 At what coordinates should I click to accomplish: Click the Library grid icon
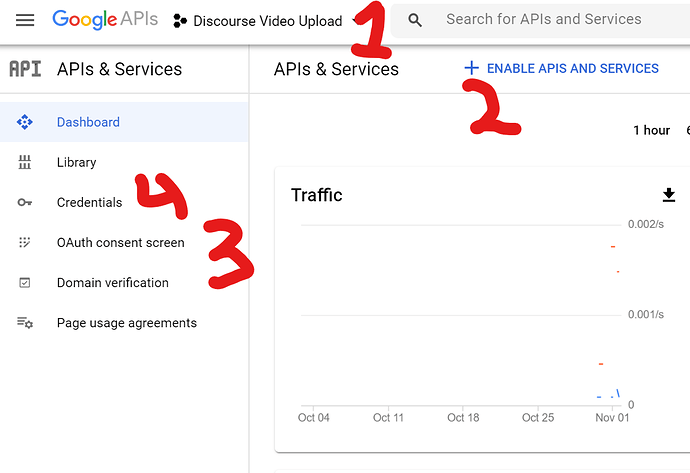25,162
